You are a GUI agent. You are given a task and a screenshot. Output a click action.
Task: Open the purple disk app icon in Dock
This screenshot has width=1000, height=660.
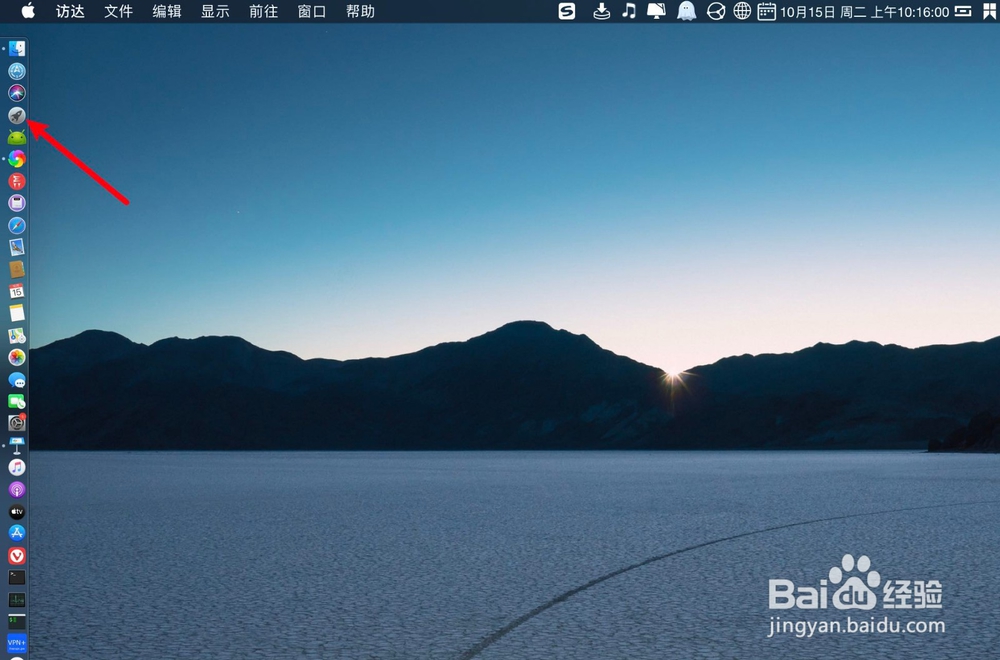pos(17,203)
